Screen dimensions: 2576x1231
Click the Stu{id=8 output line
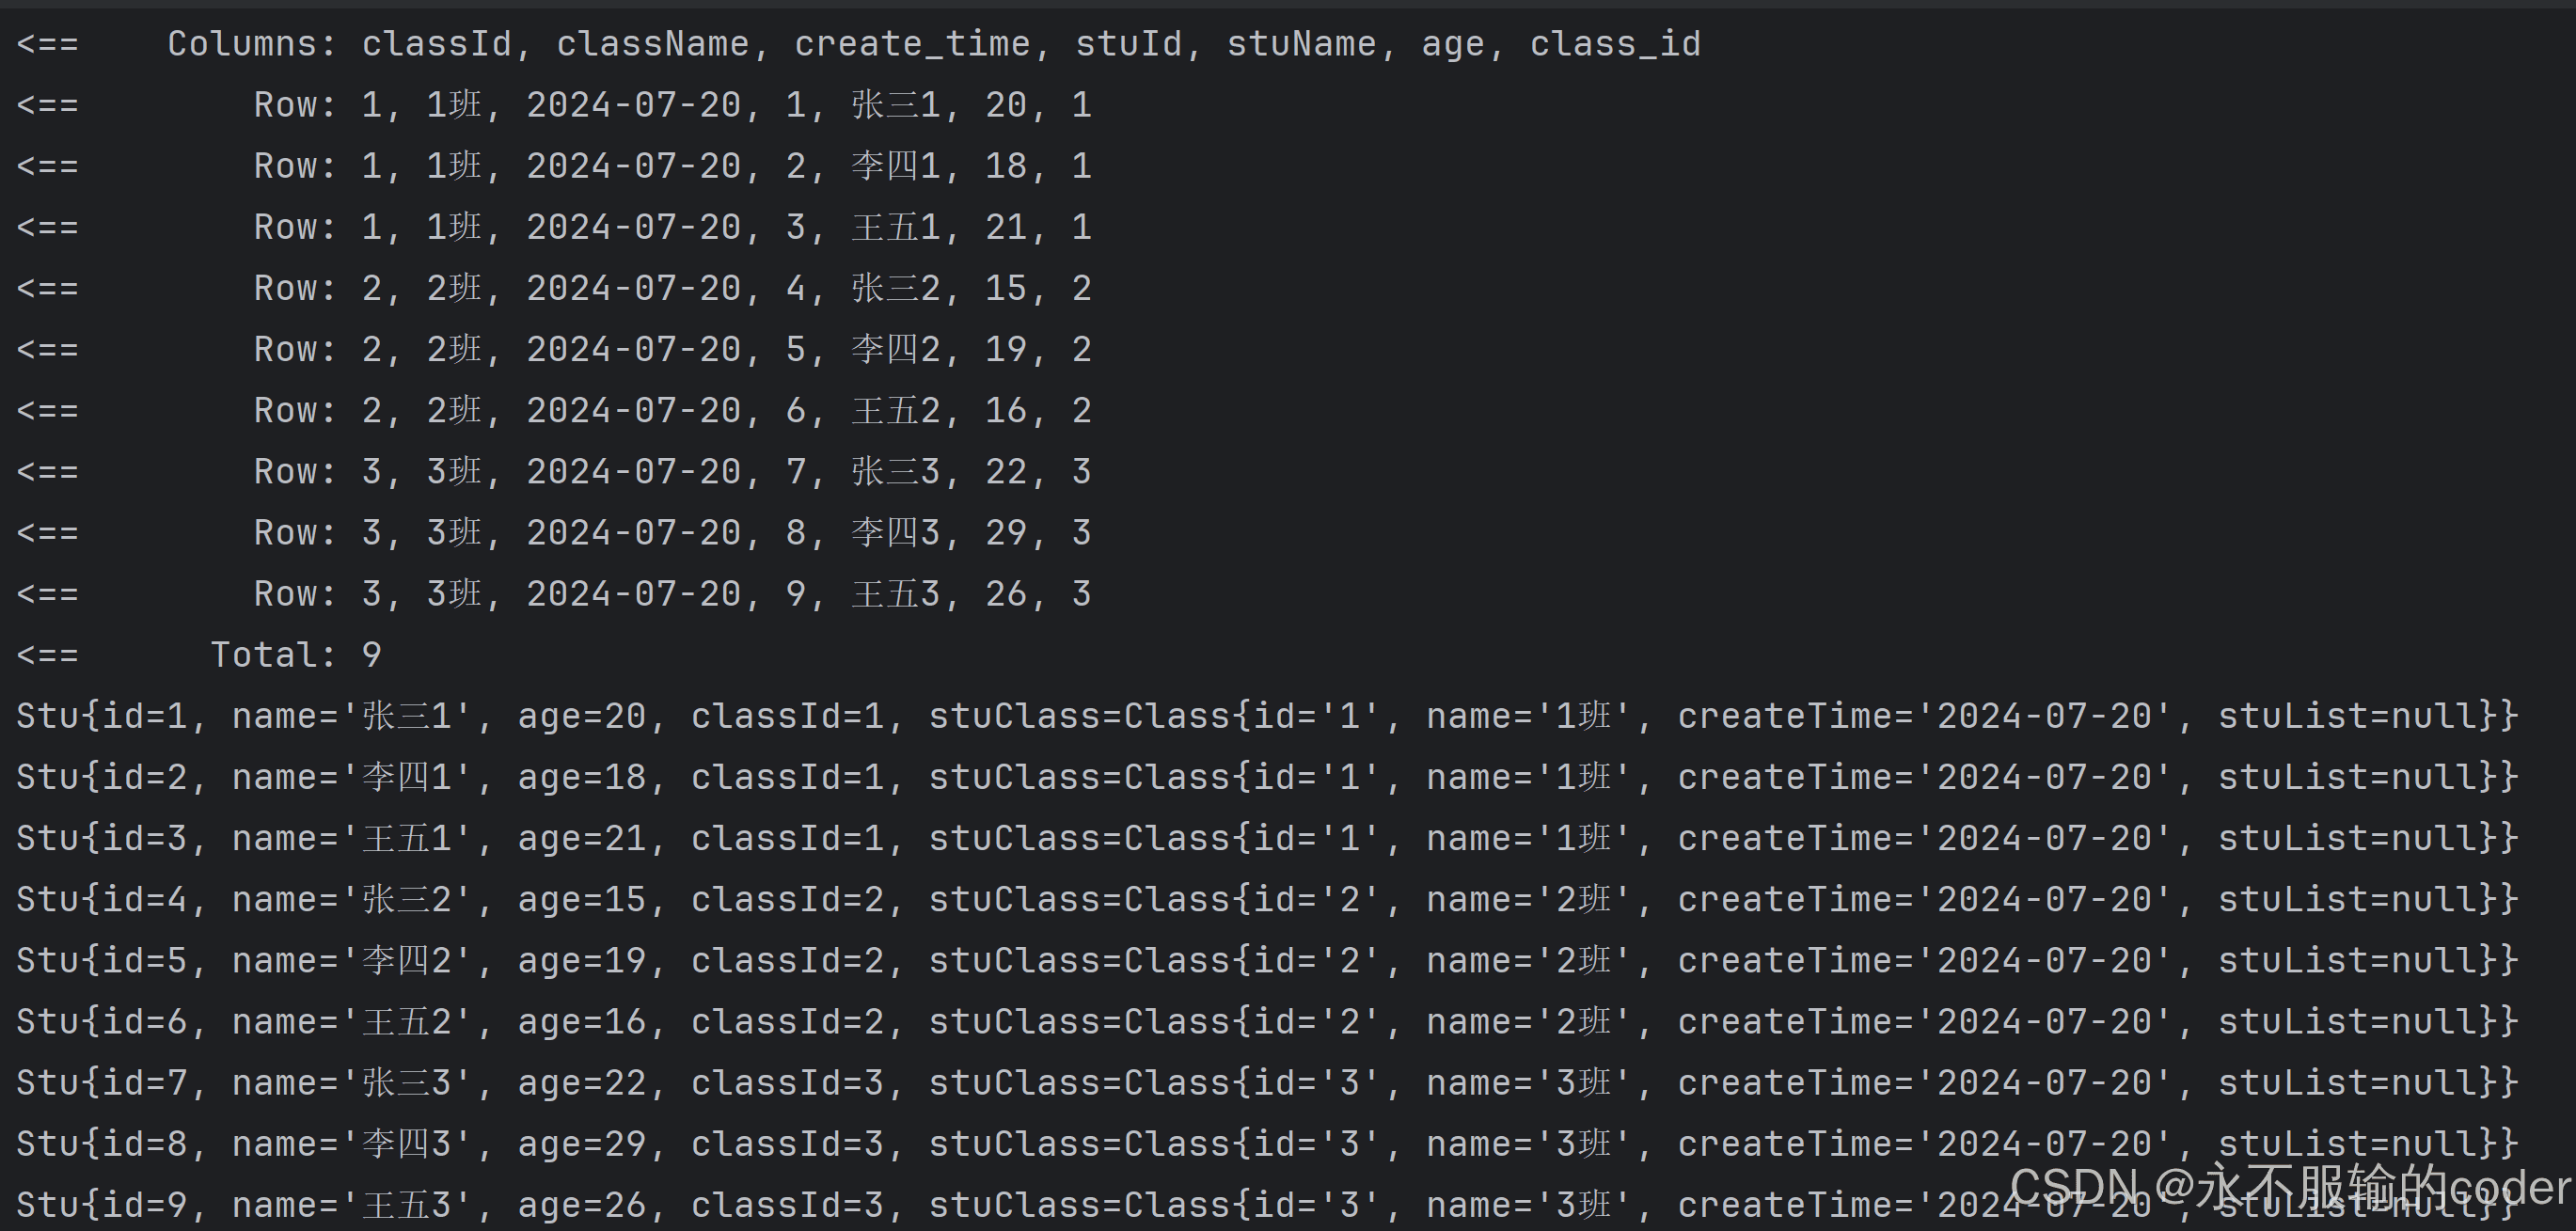tap(1266, 1144)
